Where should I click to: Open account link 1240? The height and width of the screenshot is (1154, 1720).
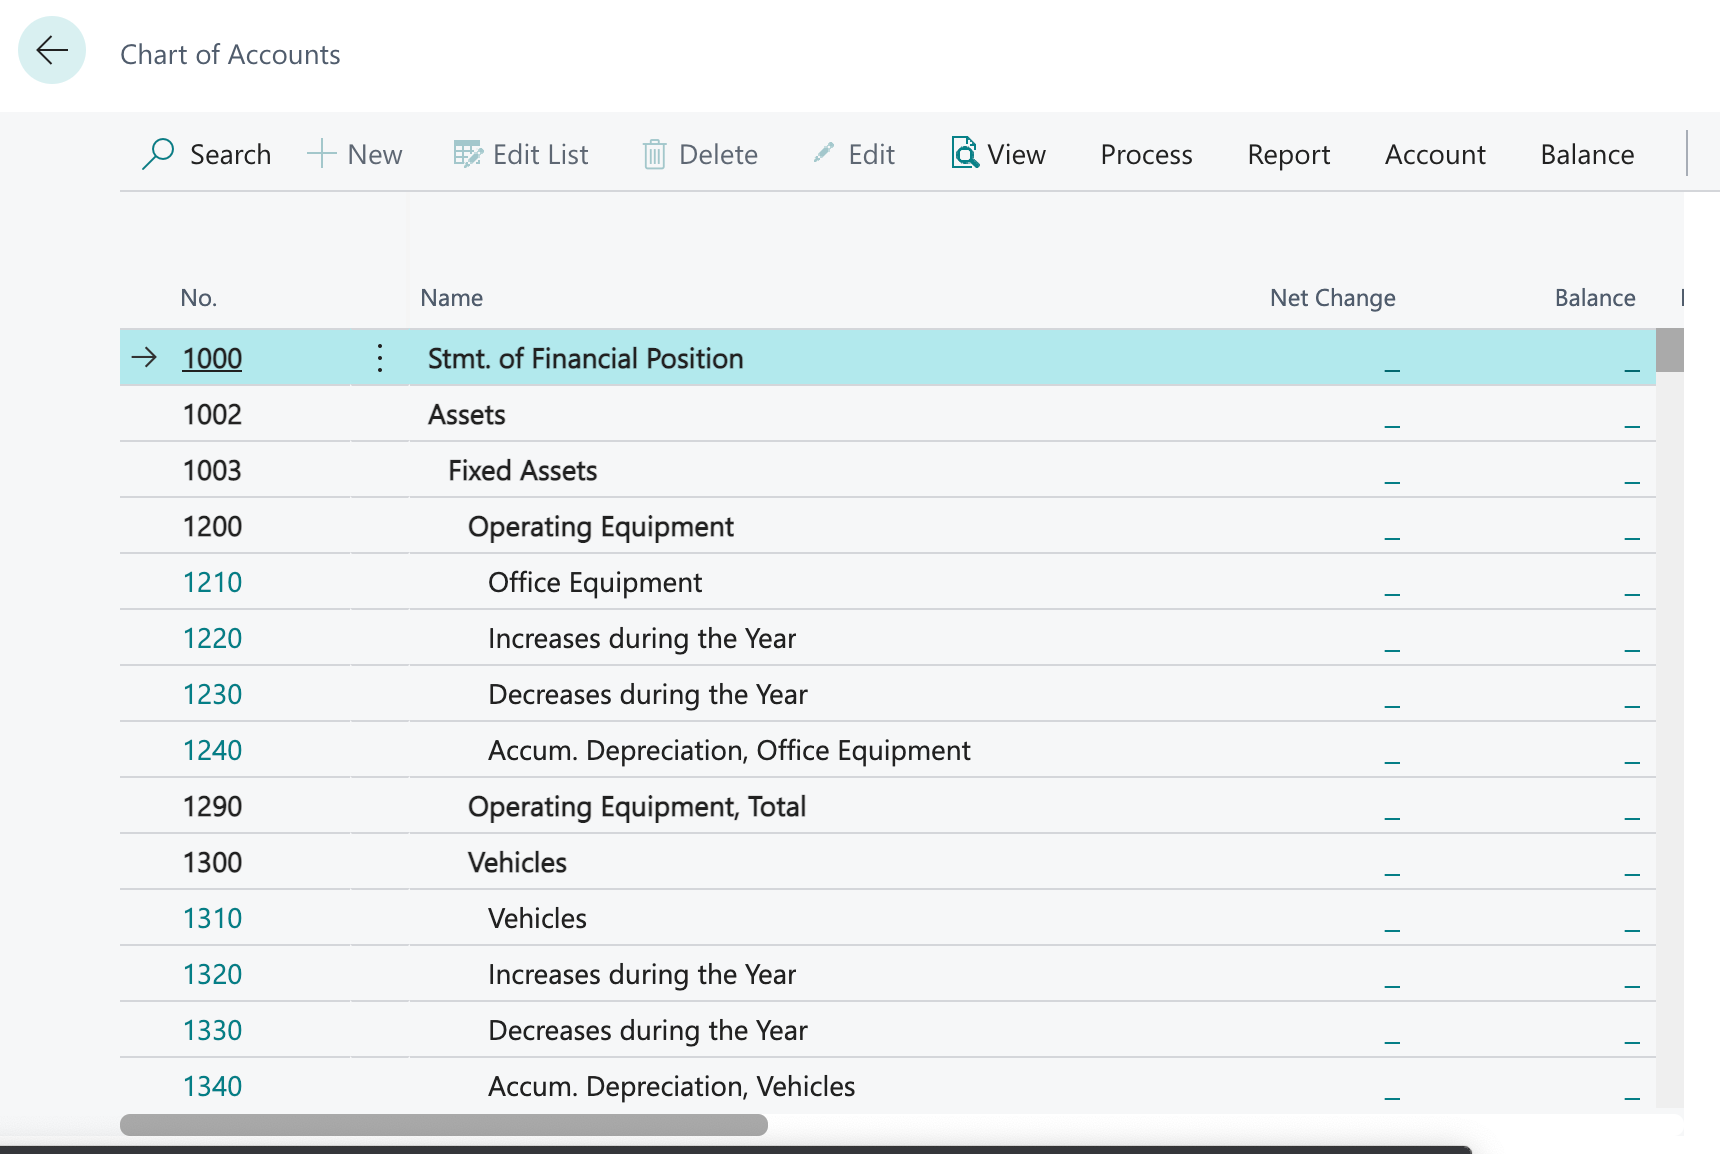tap(212, 750)
